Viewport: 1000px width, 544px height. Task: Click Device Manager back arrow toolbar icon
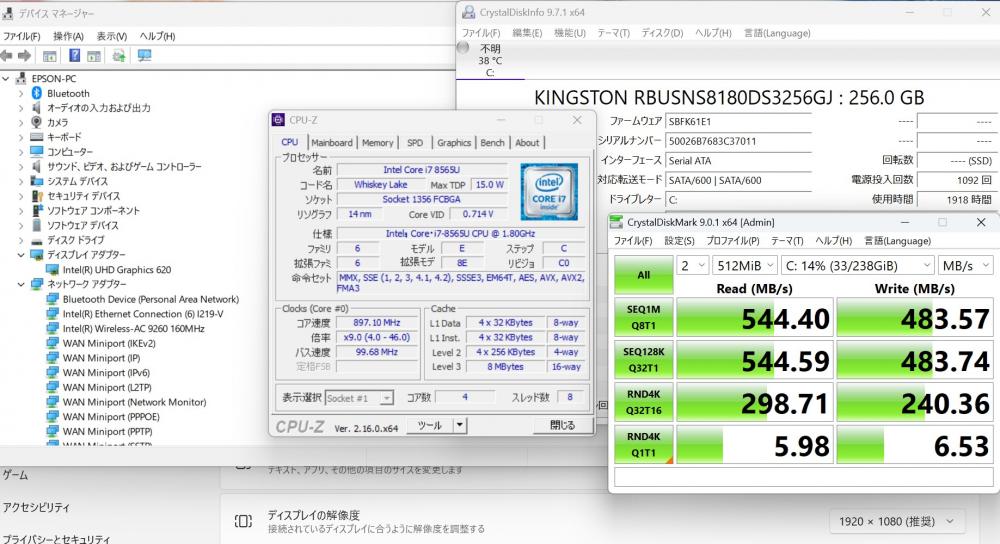(6, 56)
